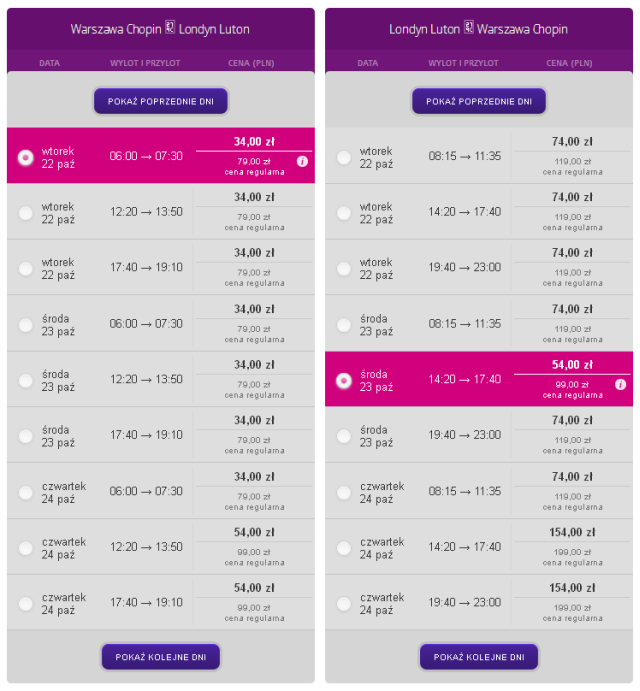Click the swap icon between Londyn Luton and Warszawa Chopin

[x=469, y=27]
